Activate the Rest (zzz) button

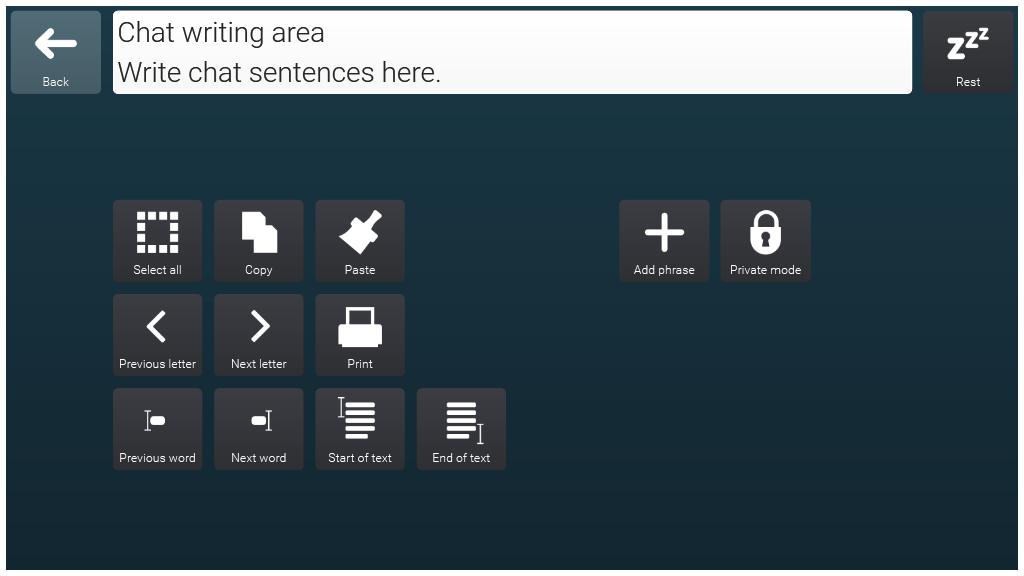(967, 52)
